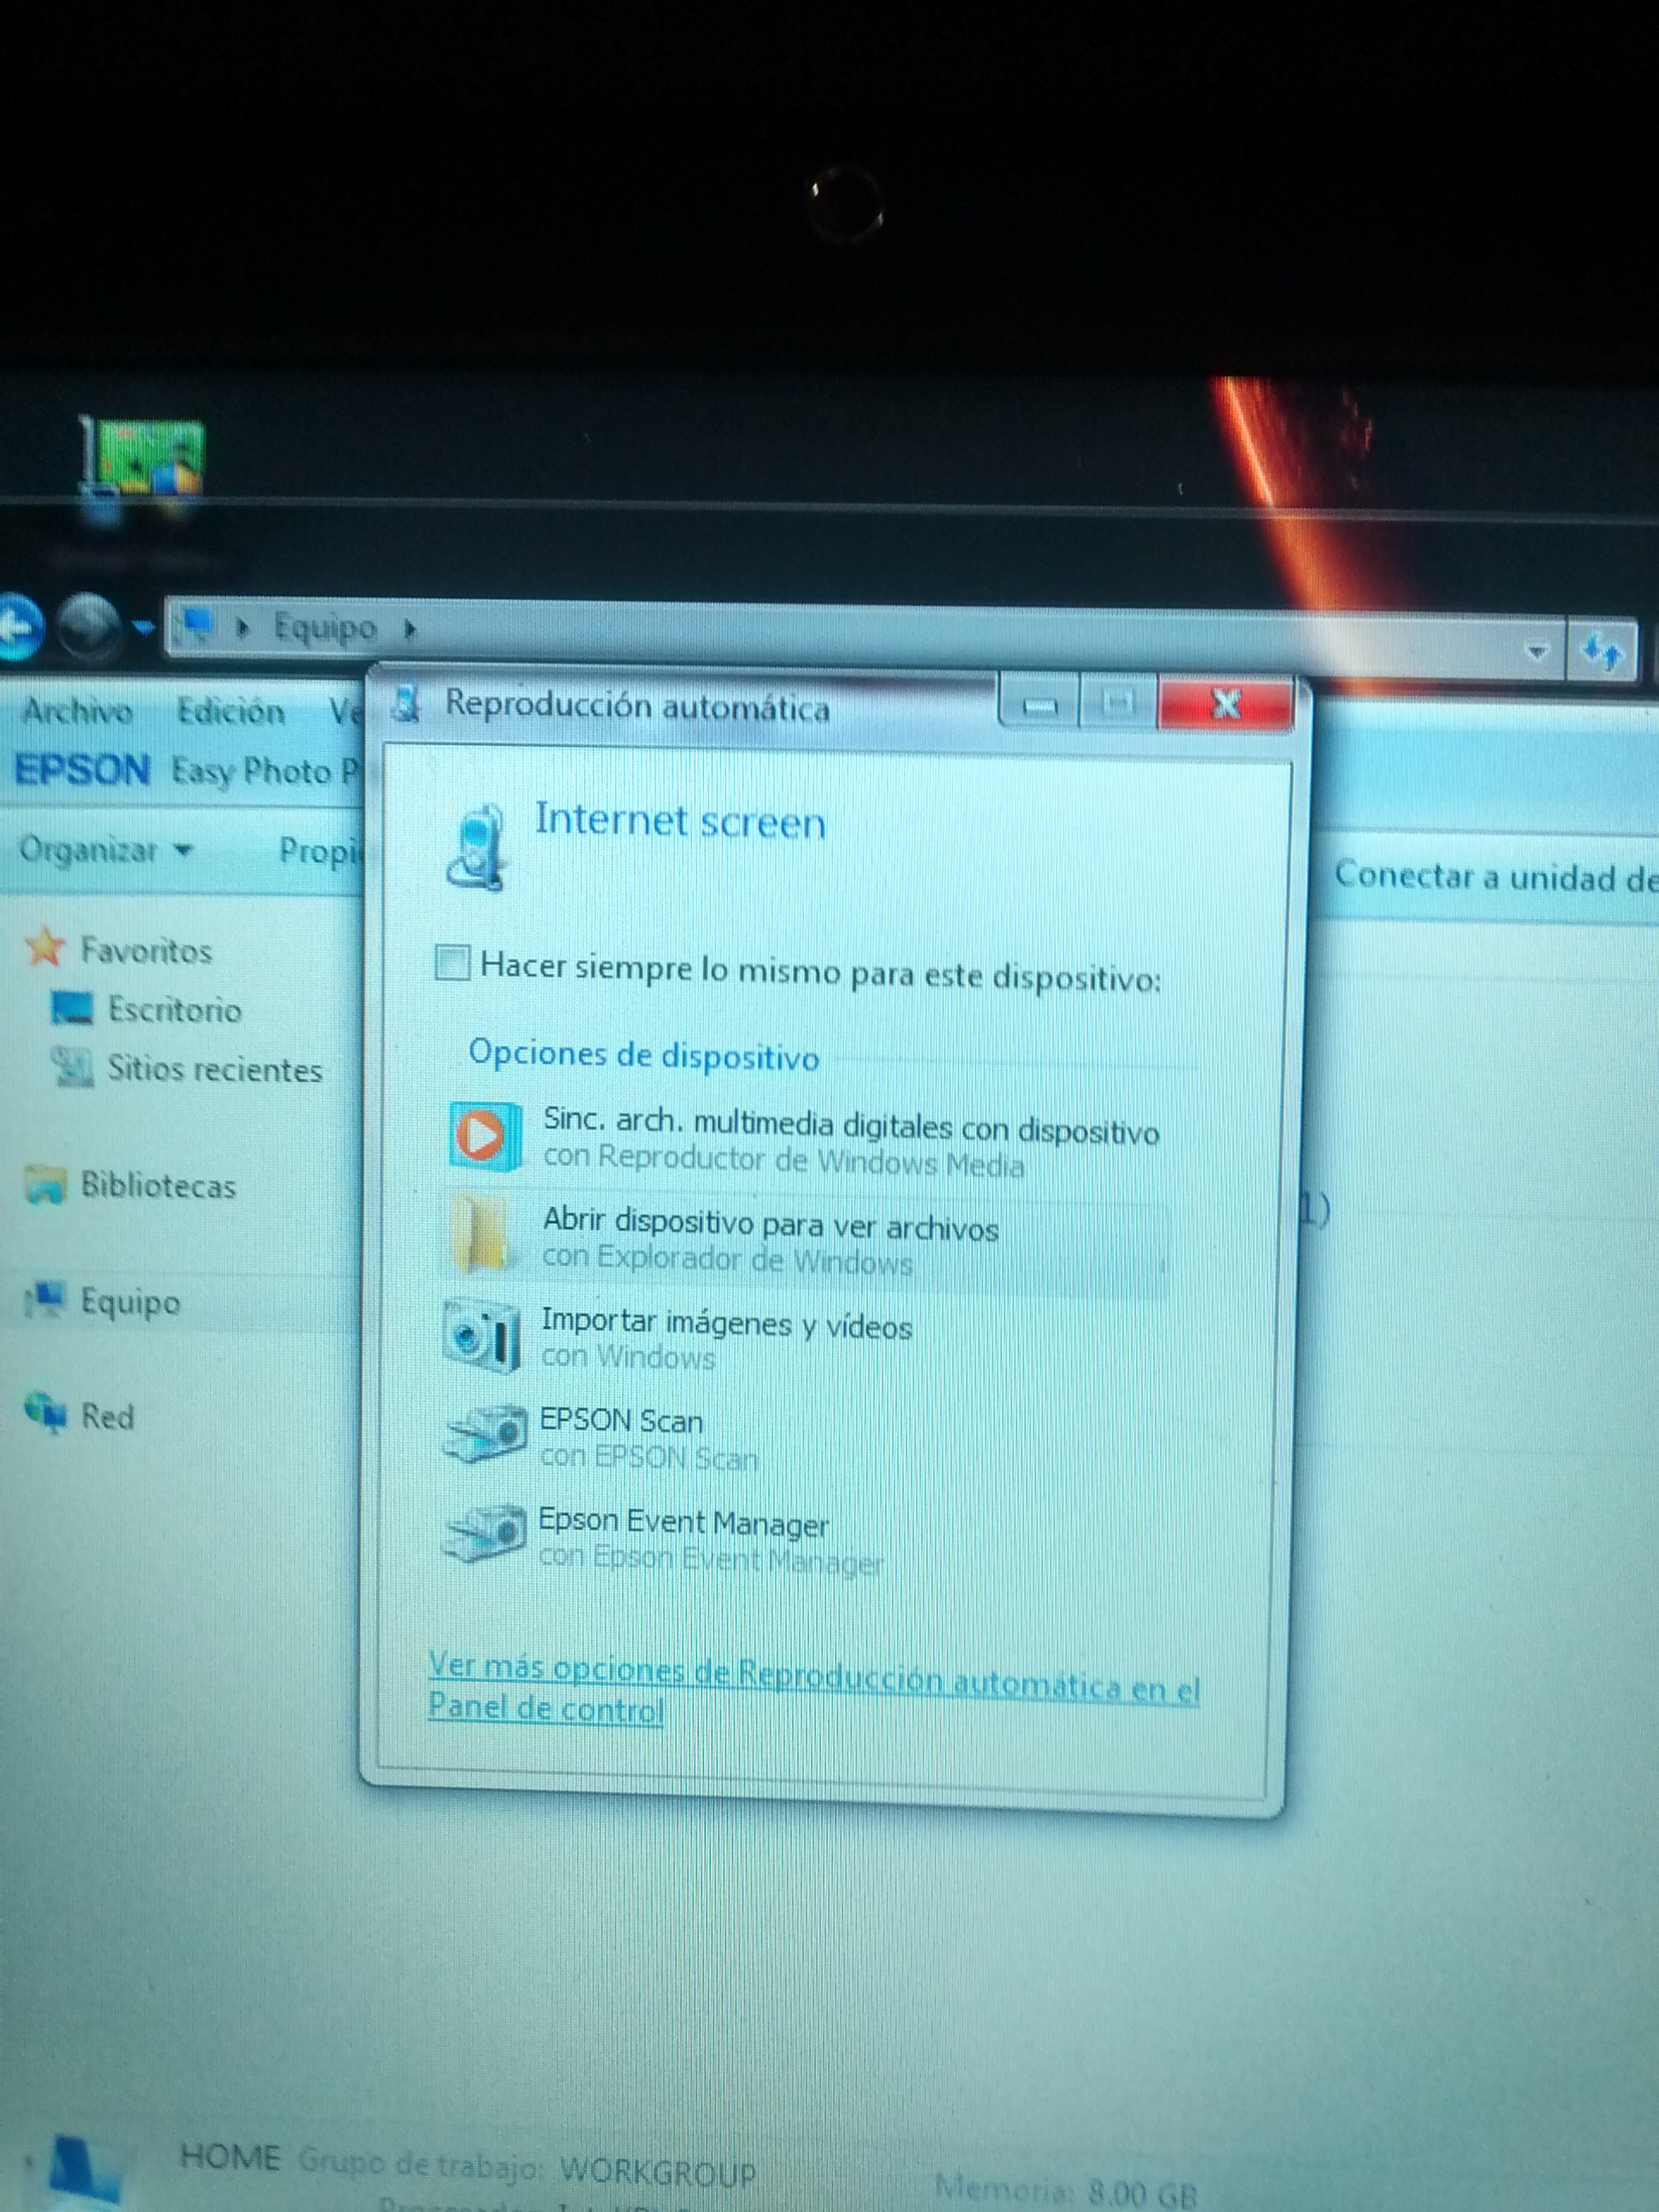Screen dimensions: 1659x2212
Task: Open the Edición menu in Explorer
Action: coord(231,712)
